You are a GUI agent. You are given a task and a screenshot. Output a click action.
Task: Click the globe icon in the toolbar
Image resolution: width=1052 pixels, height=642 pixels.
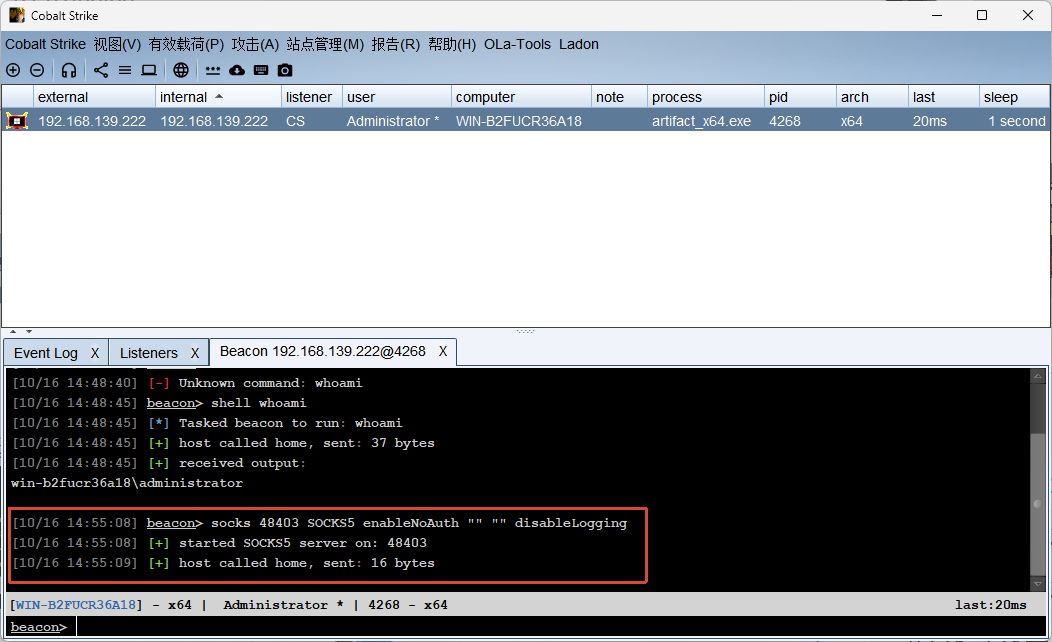point(181,70)
